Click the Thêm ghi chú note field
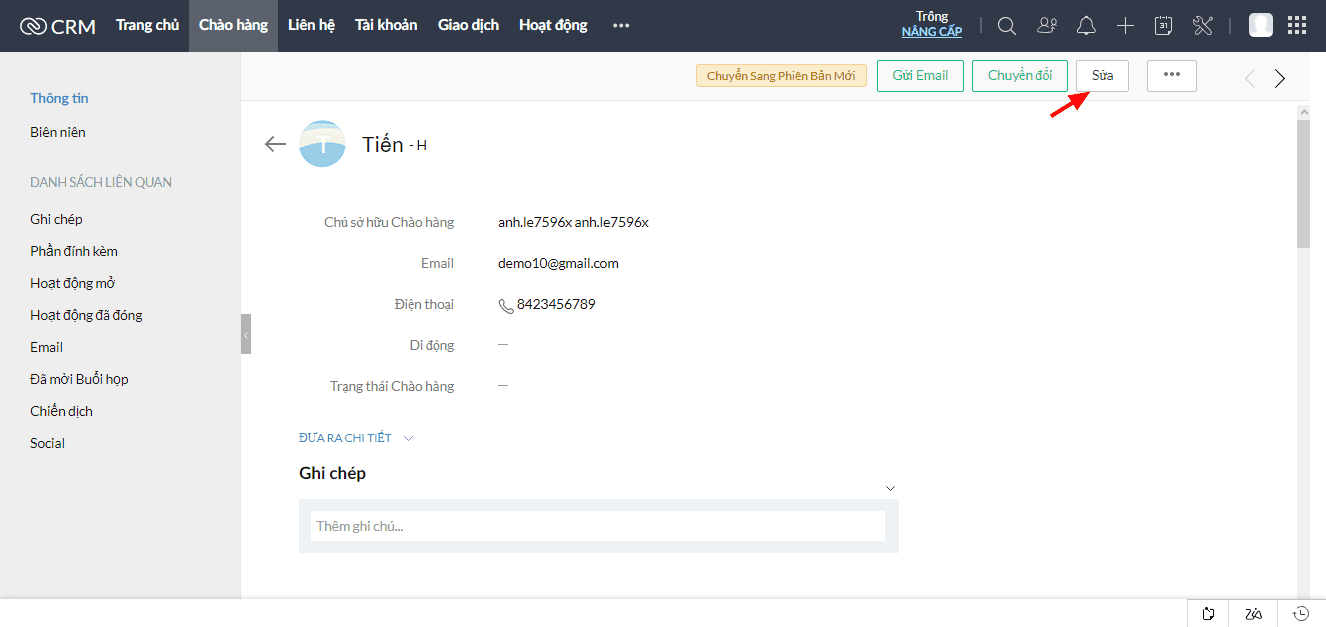The height and width of the screenshot is (627, 1326). click(x=597, y=526)
